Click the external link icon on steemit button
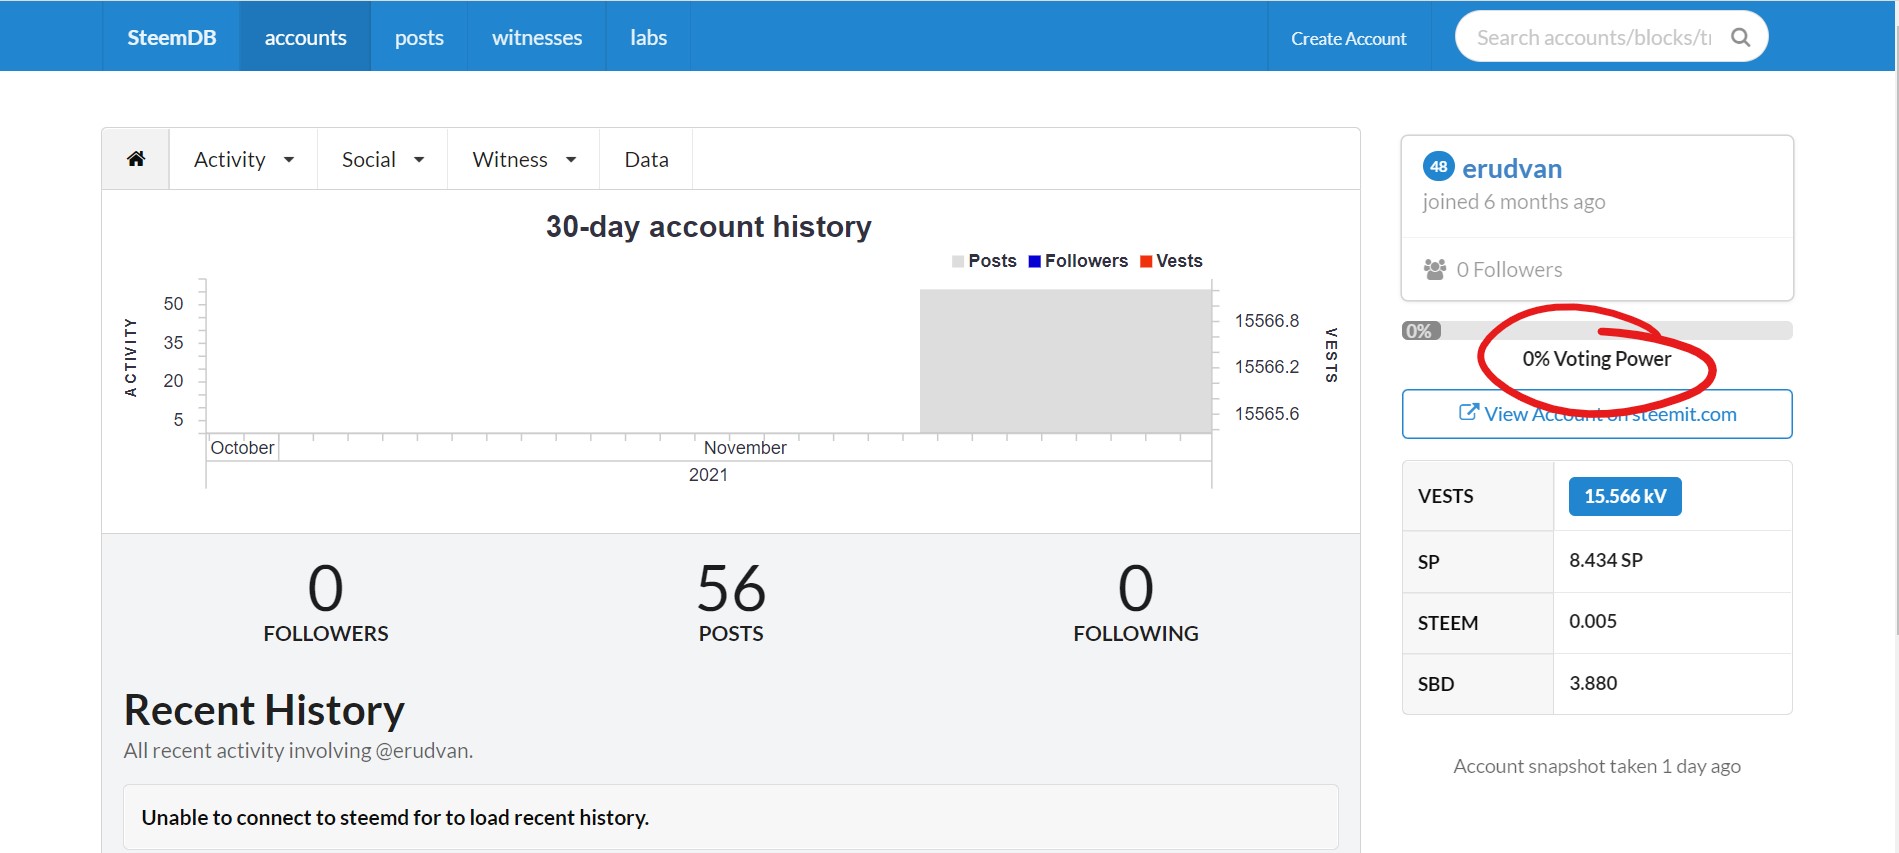This screenshot has width=1899, height=853. (1468, 412)
